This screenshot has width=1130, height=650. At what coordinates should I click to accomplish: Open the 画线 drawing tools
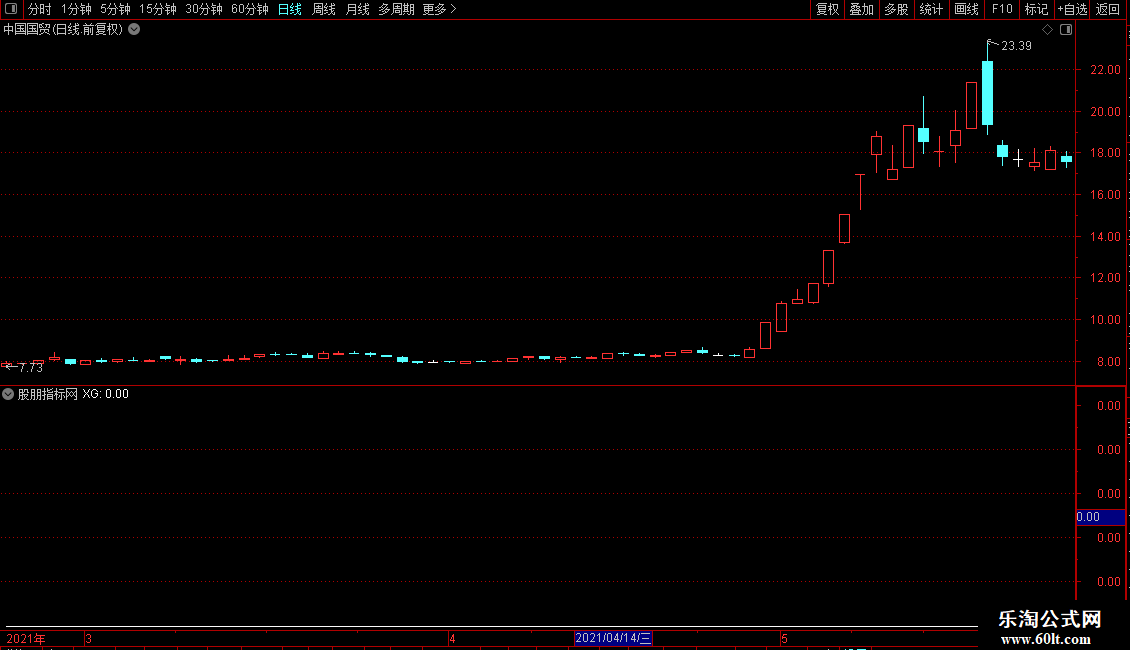pyautogui.click(x=966, y=9)
